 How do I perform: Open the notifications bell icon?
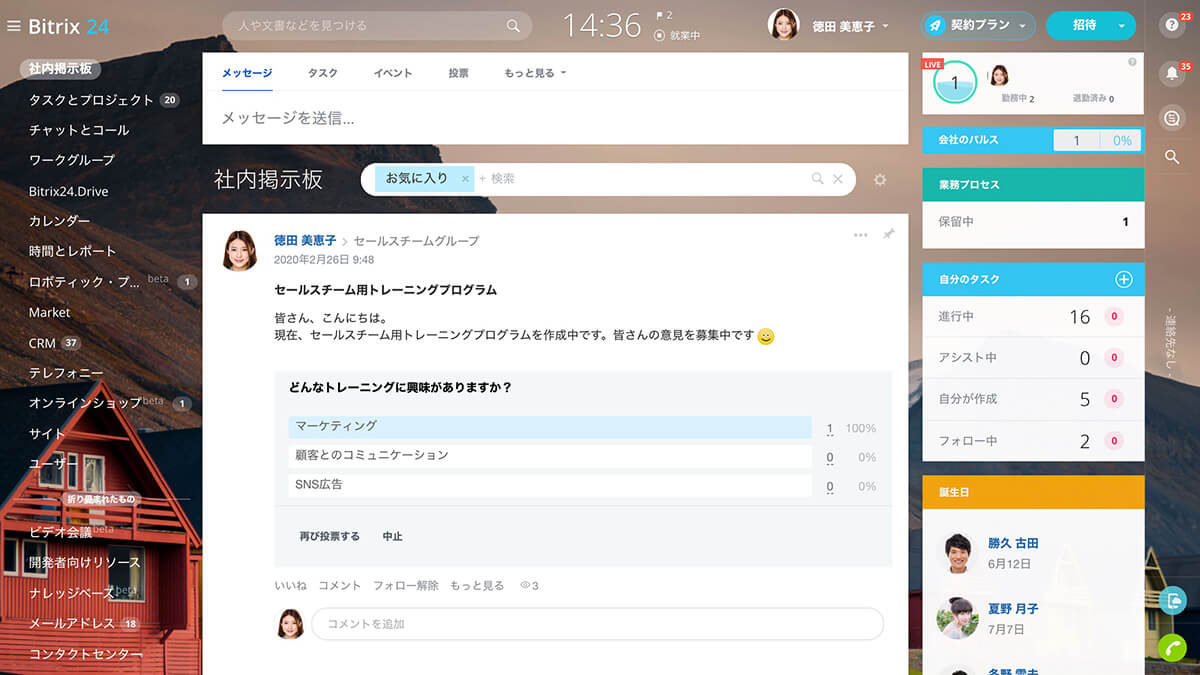(1172, 73)
